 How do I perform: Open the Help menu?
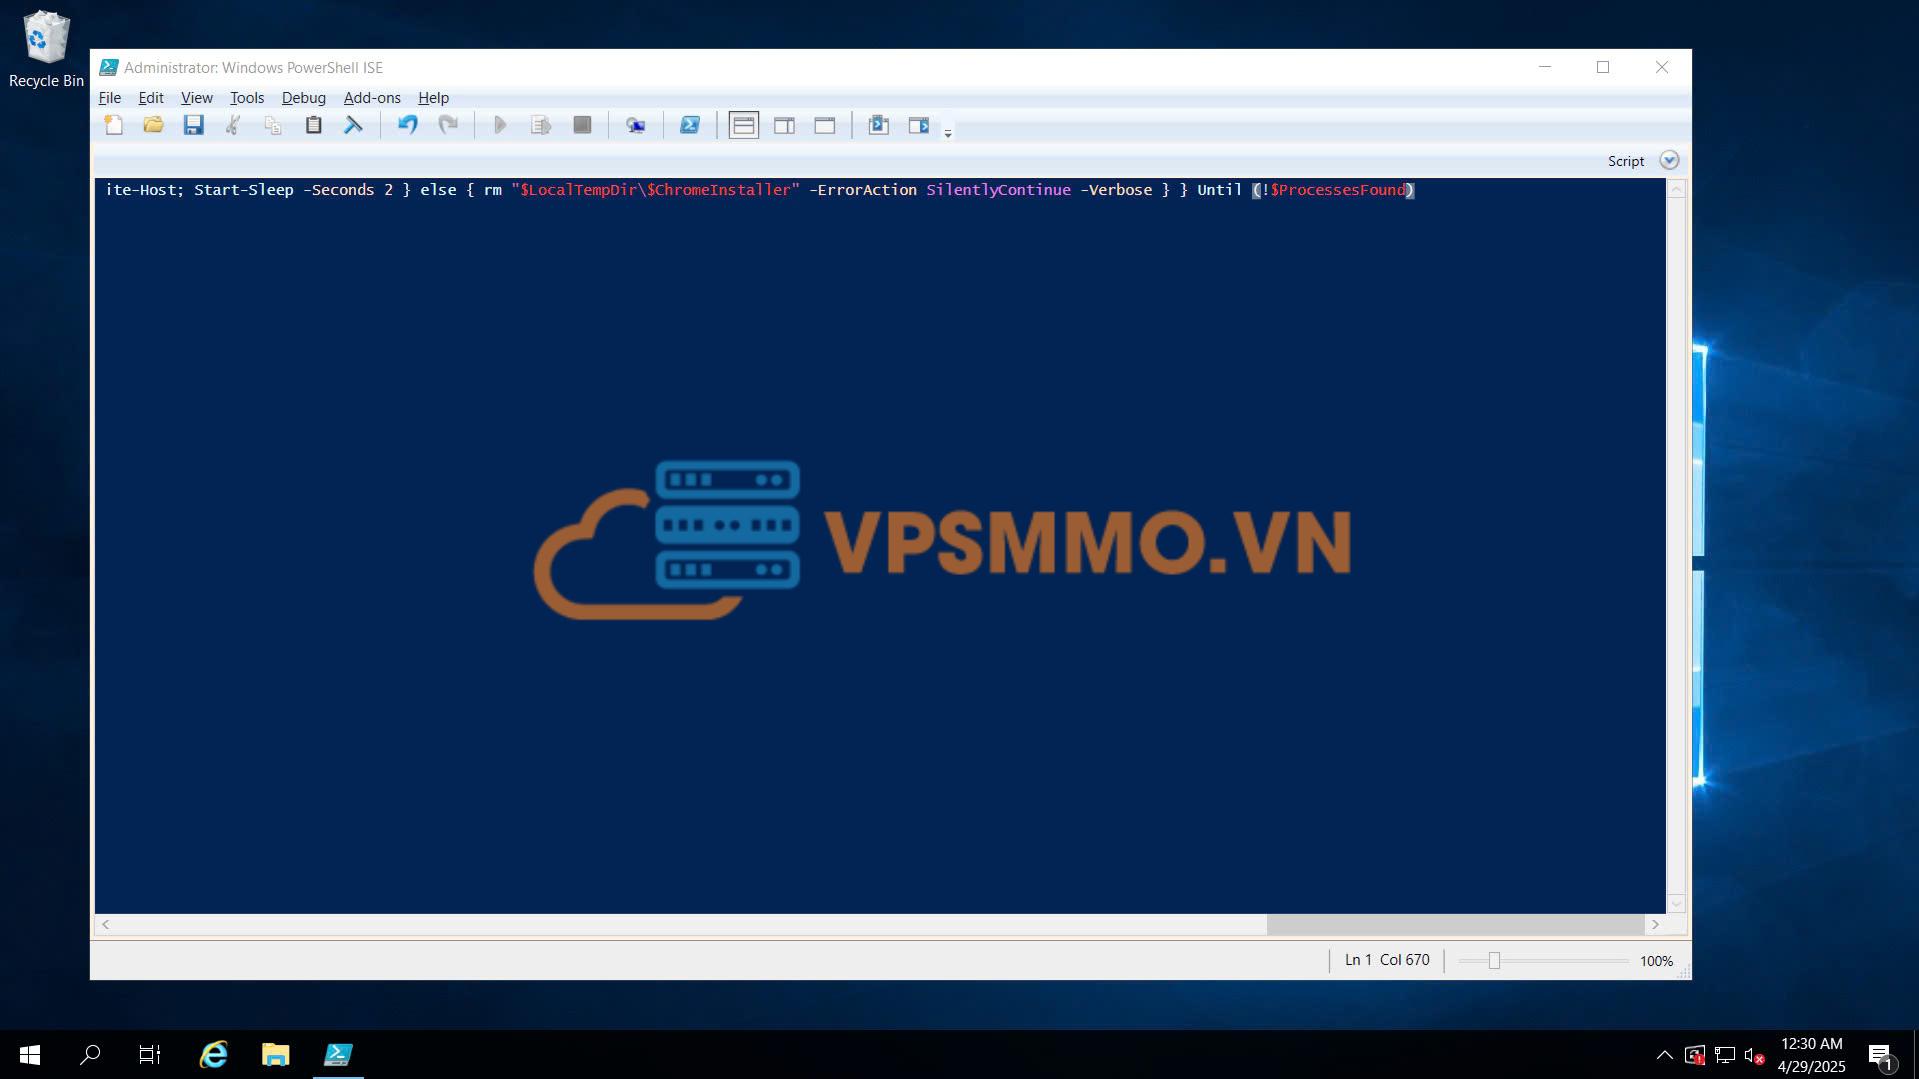pos(433,97)
